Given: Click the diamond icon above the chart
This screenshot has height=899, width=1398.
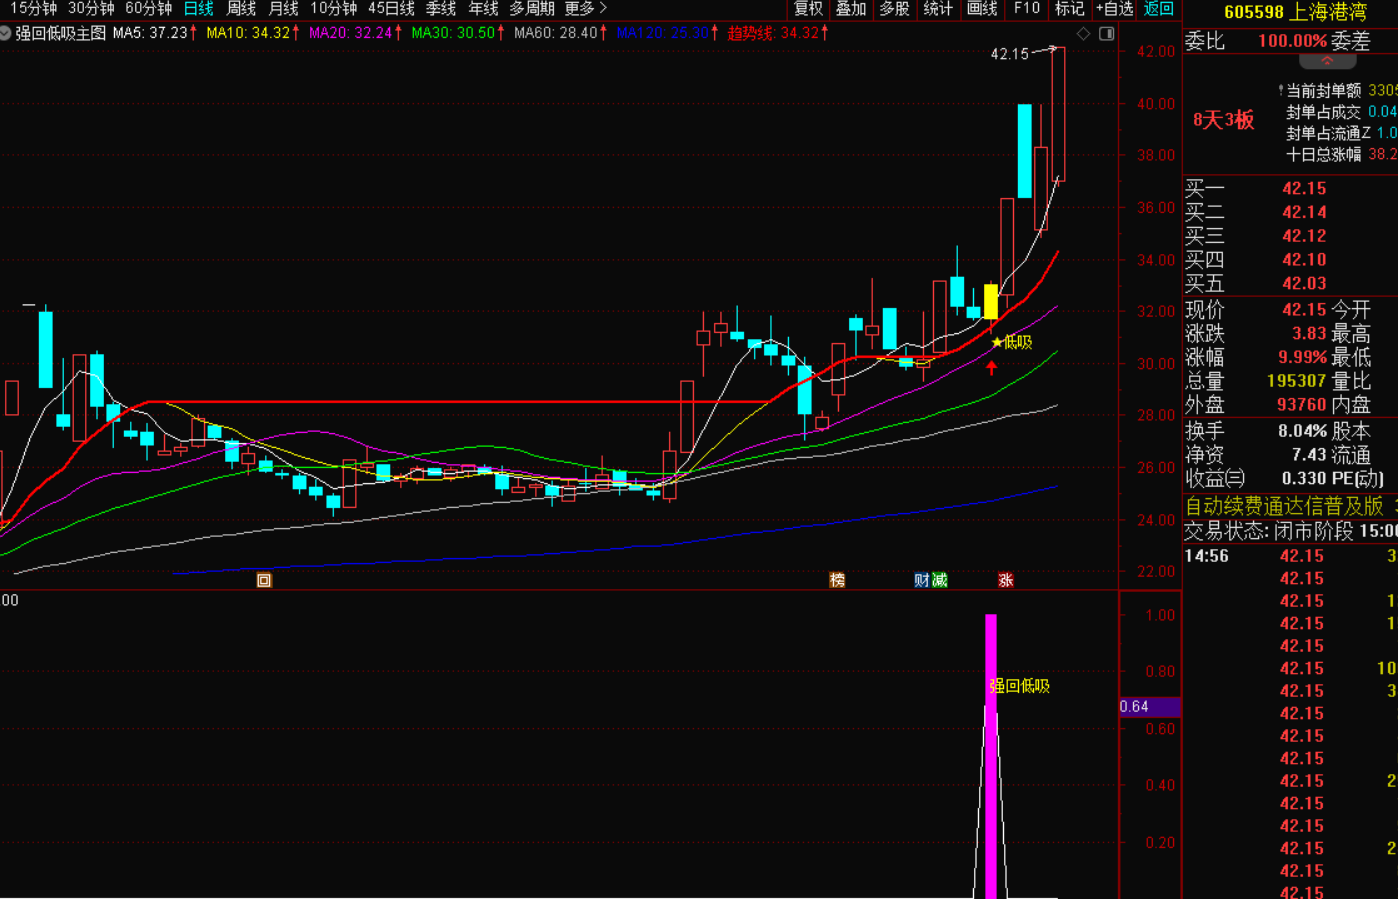Looking at the screenshot, I should [1083, 33].
